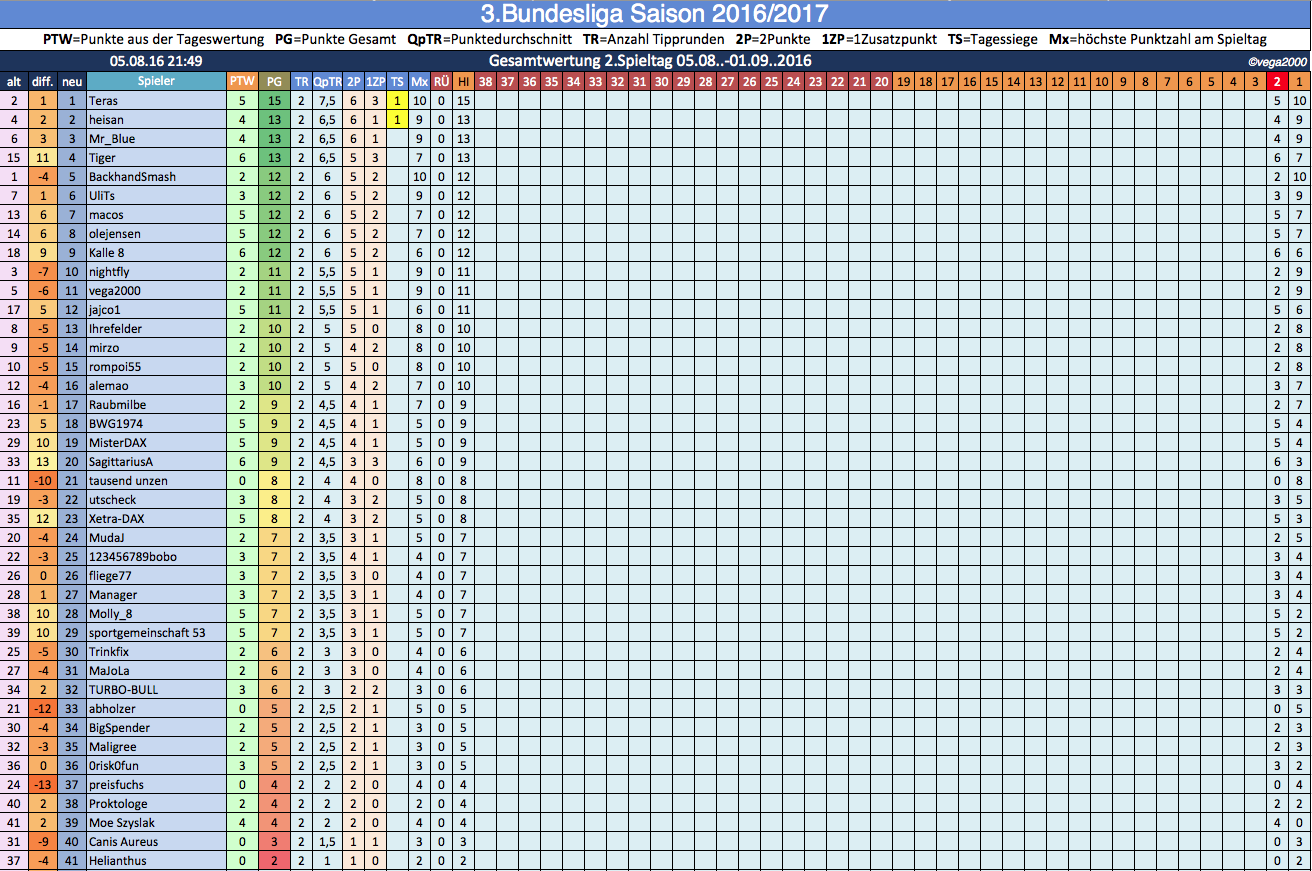This screenshot has width=1312, height=871.
Task: Select player 'BigSpender'
Action: [155, 728]
